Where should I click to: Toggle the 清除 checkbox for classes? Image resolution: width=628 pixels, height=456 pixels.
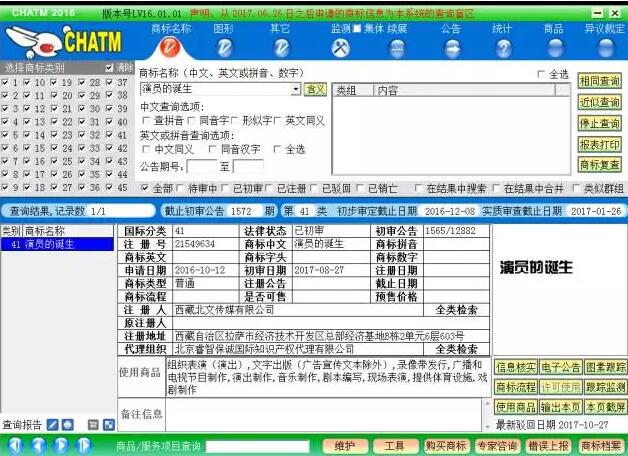point(109,68)
